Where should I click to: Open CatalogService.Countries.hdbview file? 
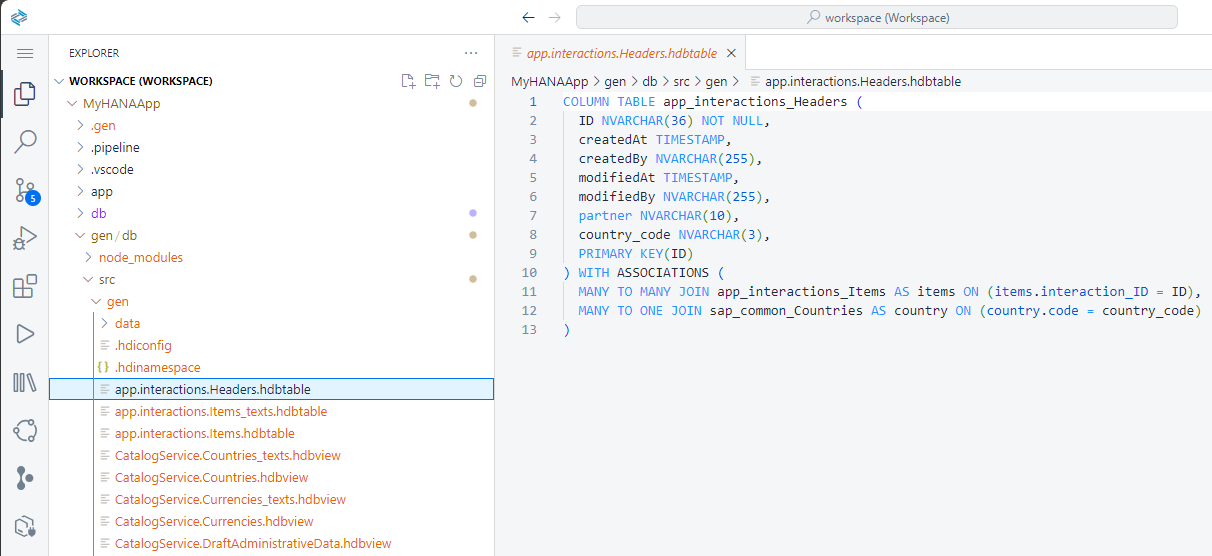point(211,477)
